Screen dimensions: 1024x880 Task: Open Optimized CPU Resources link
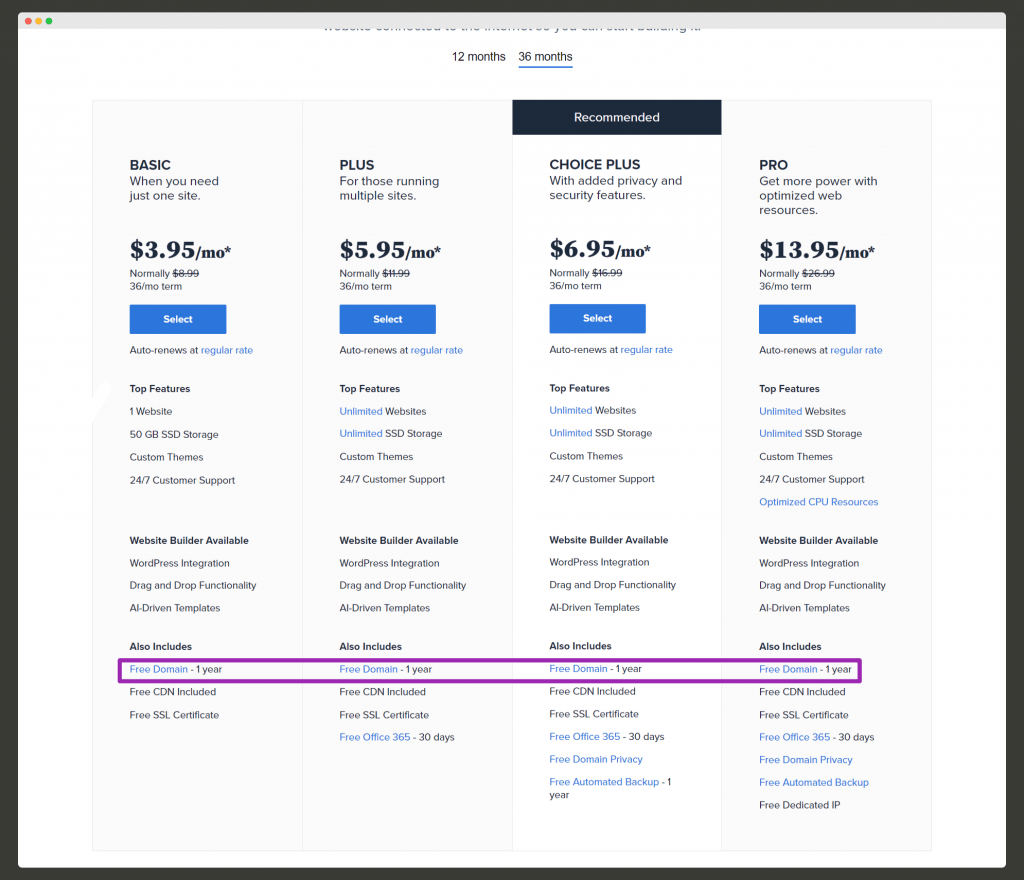tap(818, 503)
